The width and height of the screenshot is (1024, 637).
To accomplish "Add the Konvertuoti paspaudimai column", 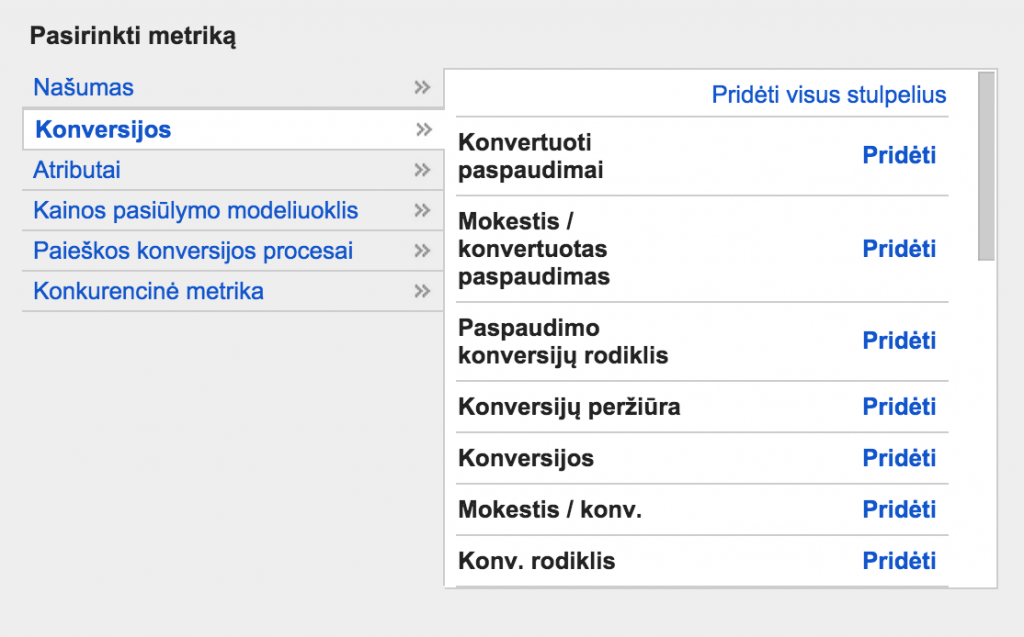I will (x=899, y=156).
